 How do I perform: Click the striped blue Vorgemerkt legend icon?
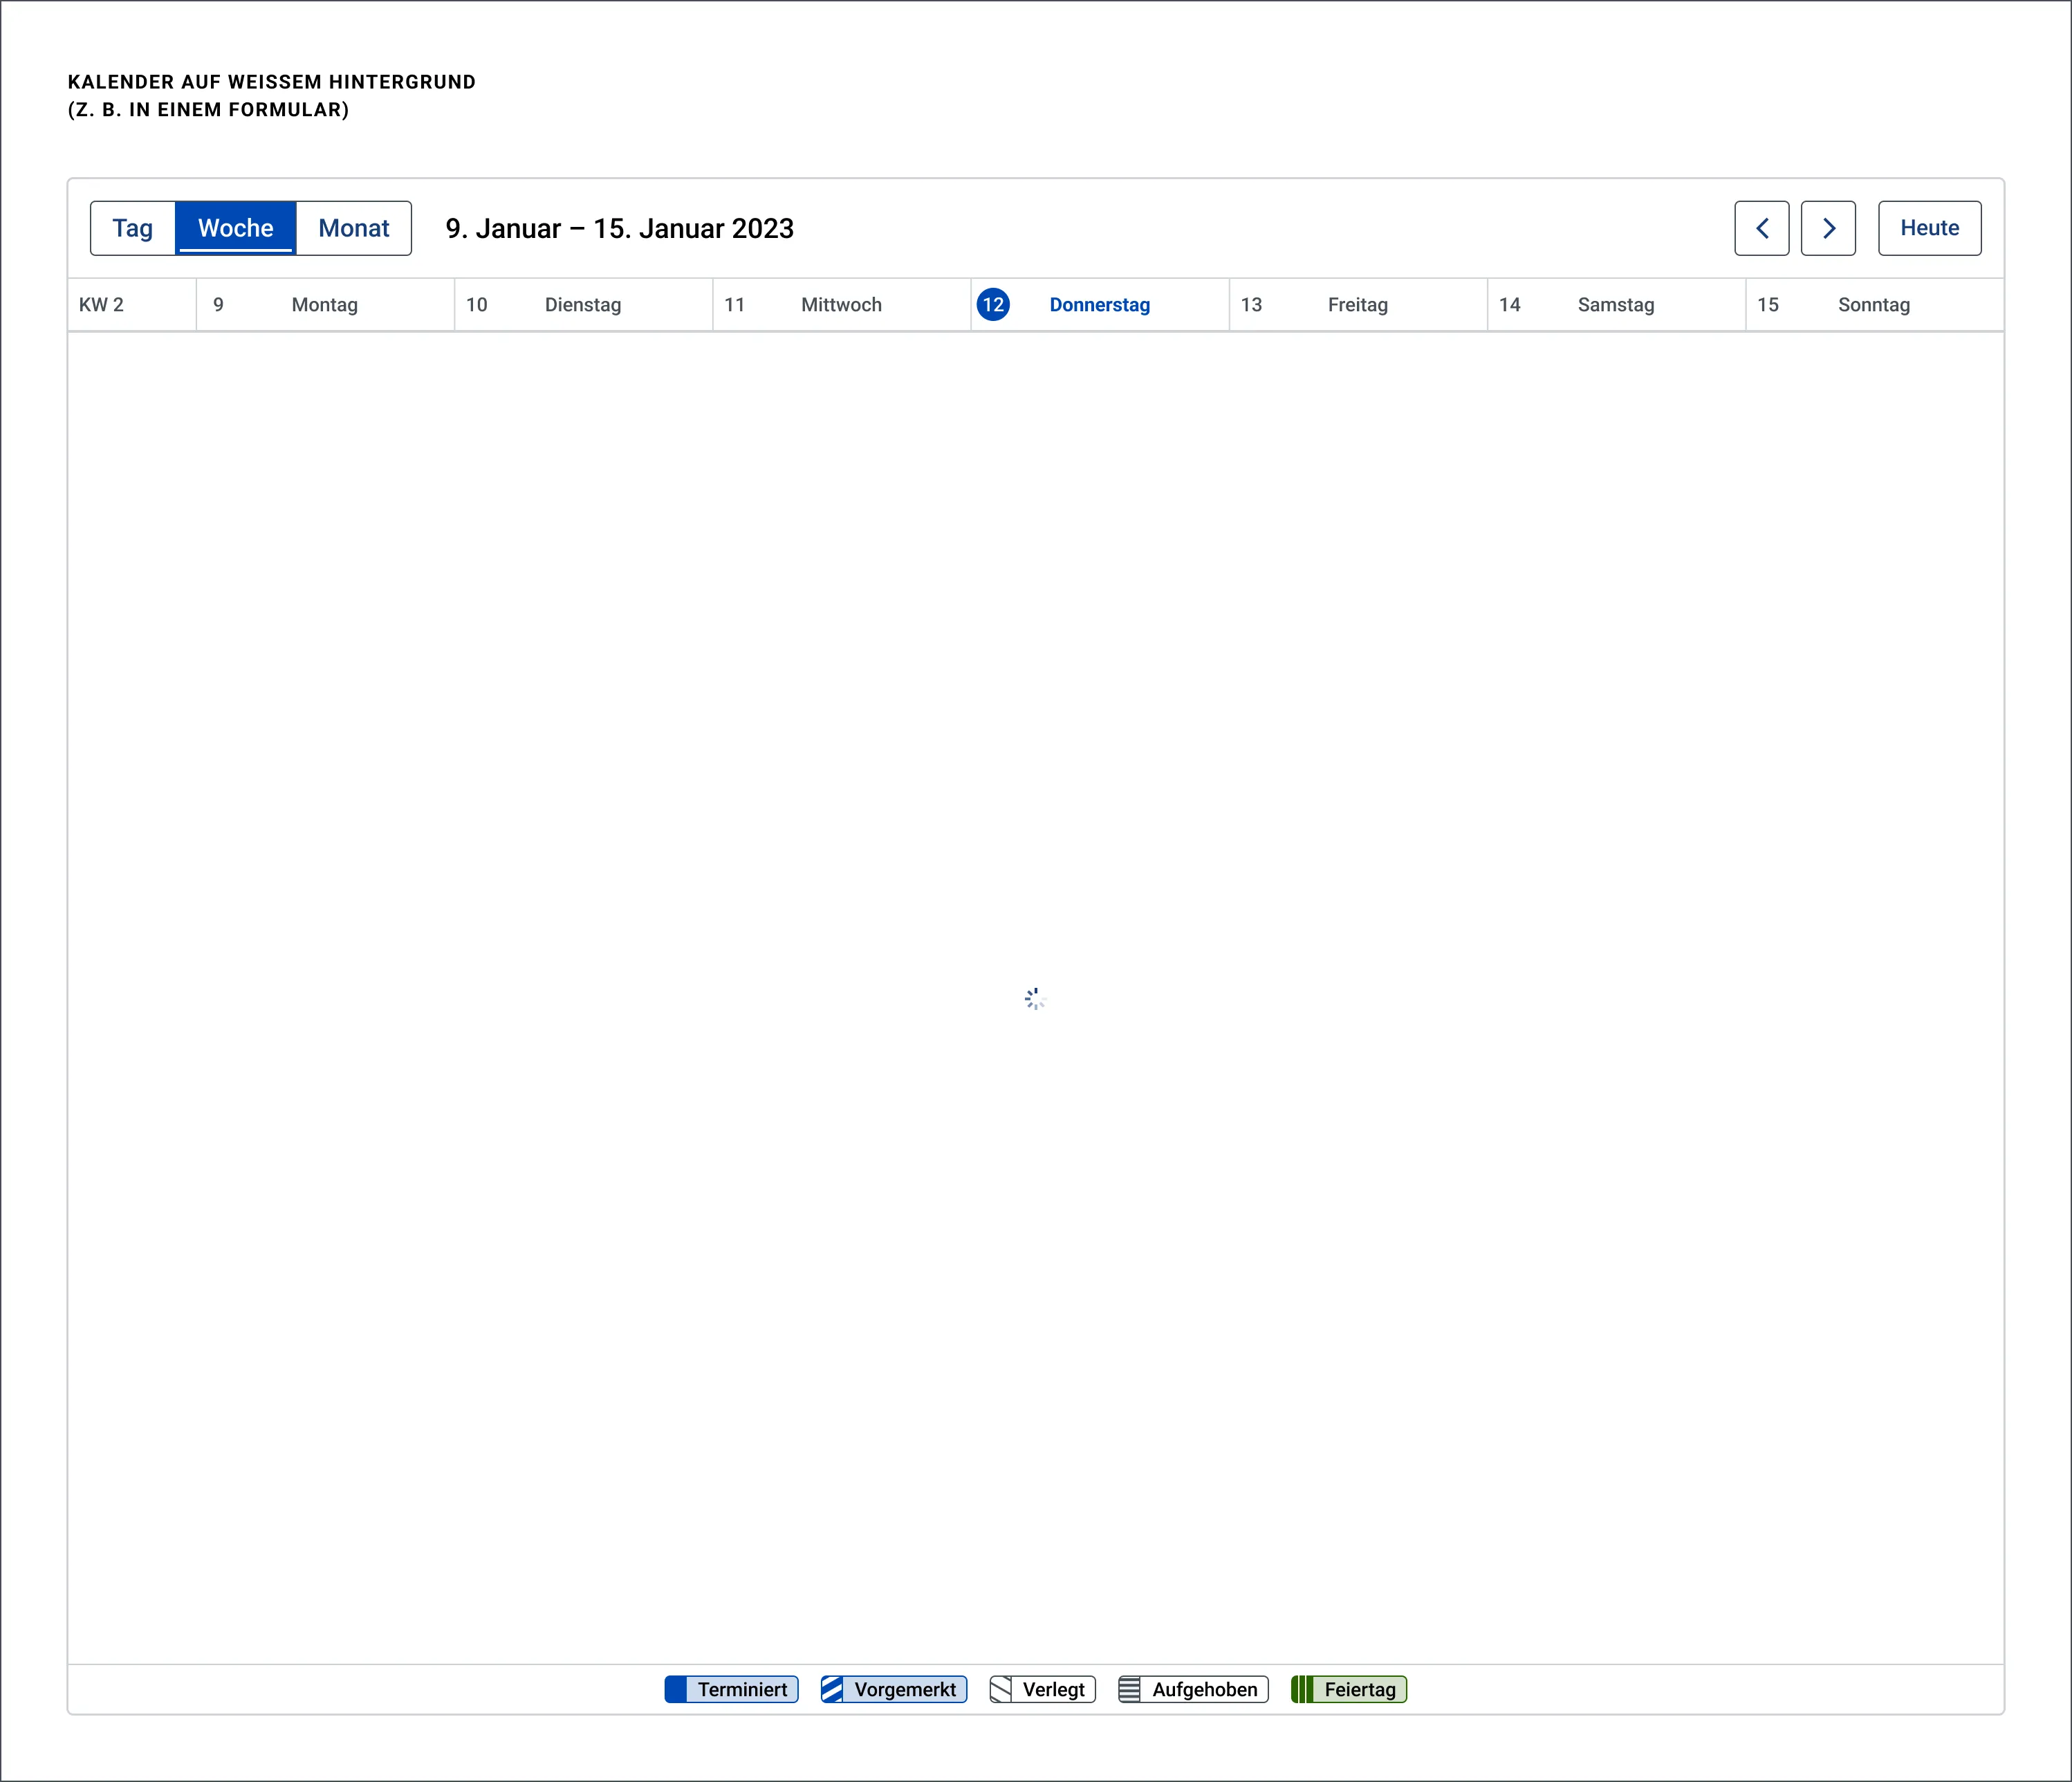pyautogui.click(x=832, y=1689)
